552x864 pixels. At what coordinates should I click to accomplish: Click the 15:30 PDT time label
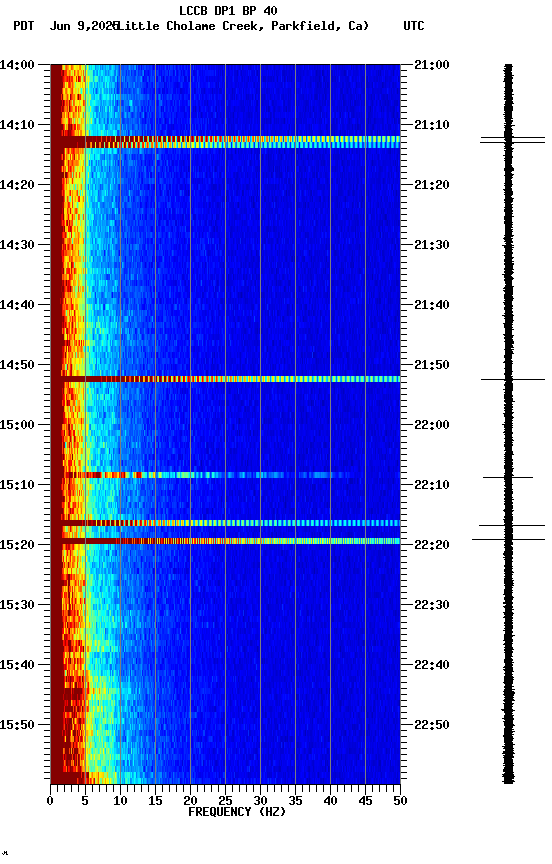point(17,606)
